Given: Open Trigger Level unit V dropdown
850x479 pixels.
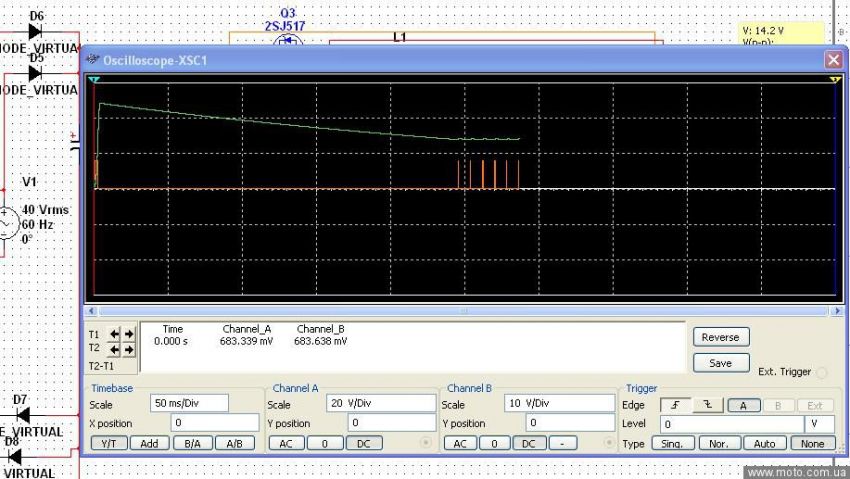Looking at the screenshot, I should click(820, 424).
